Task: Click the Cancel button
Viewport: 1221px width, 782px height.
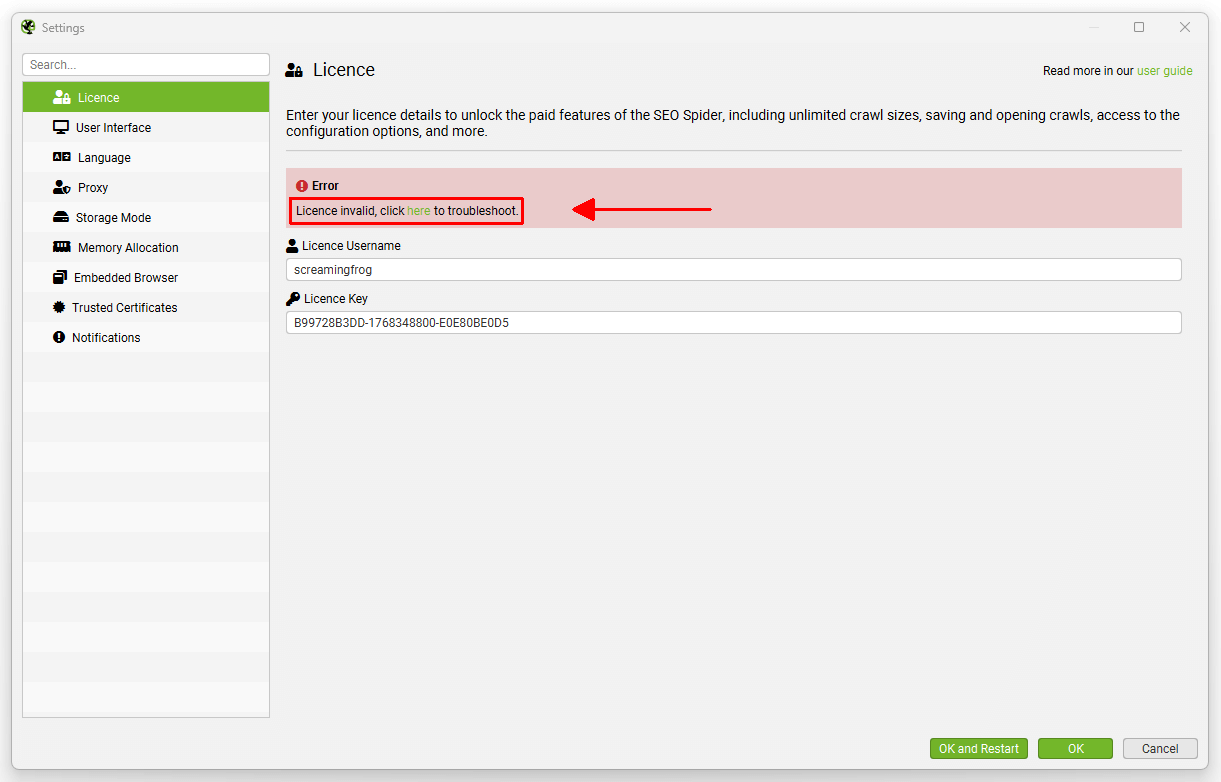Action: click(1160, 748)
